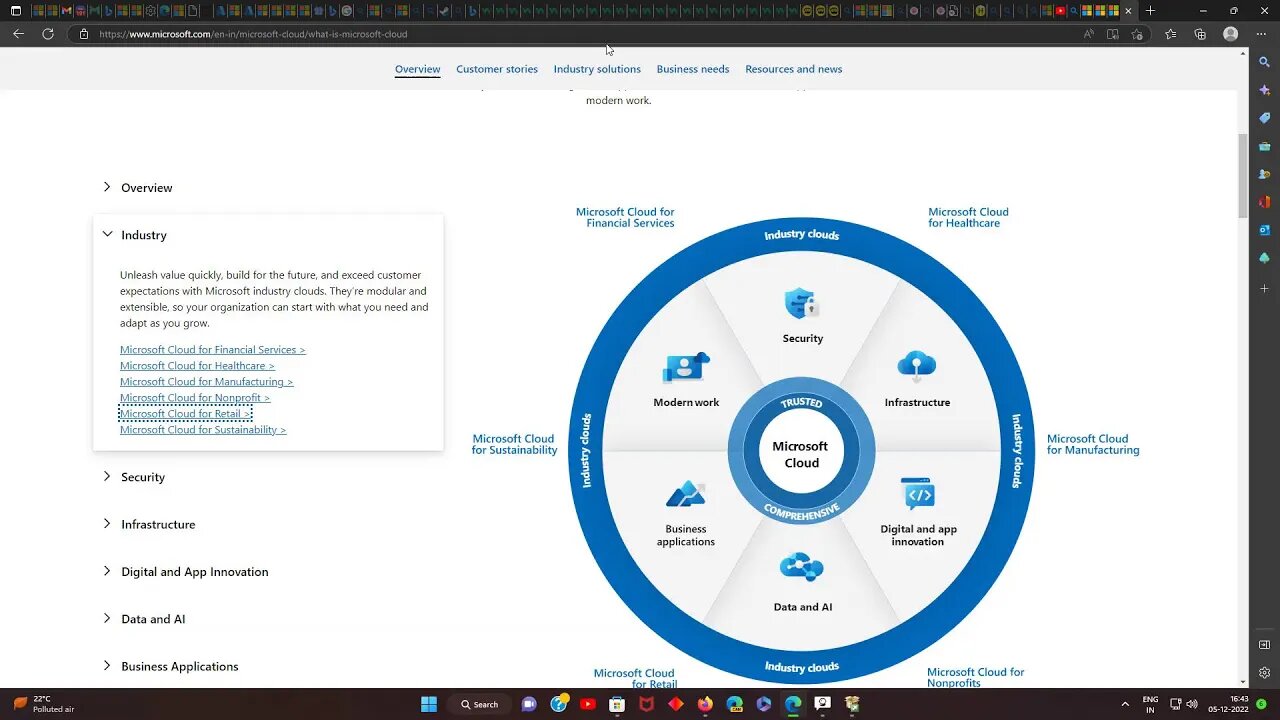Open the Resources and news tab
This screenshot has height=720, width=1280.
click(794, 69)
